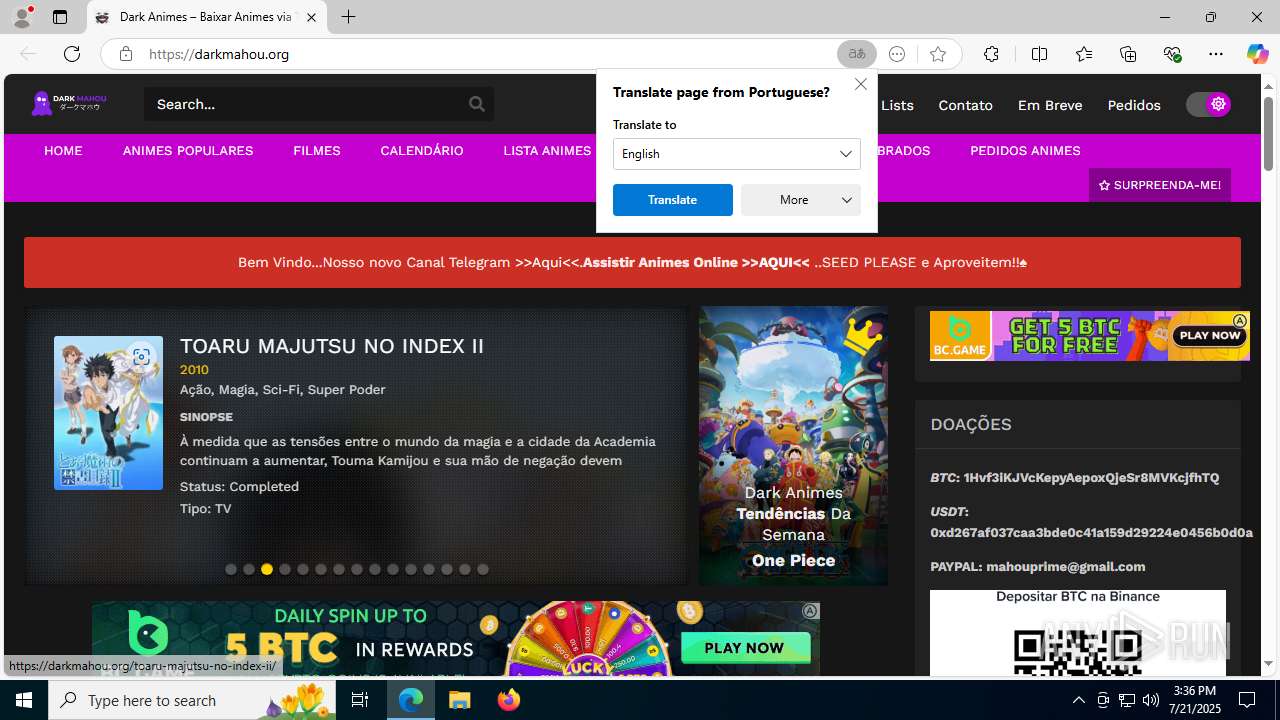The width and height of the screenshot is (1280, 720).
Task: Close the Dark Animes browser tab
Action: tap(311, 17)
